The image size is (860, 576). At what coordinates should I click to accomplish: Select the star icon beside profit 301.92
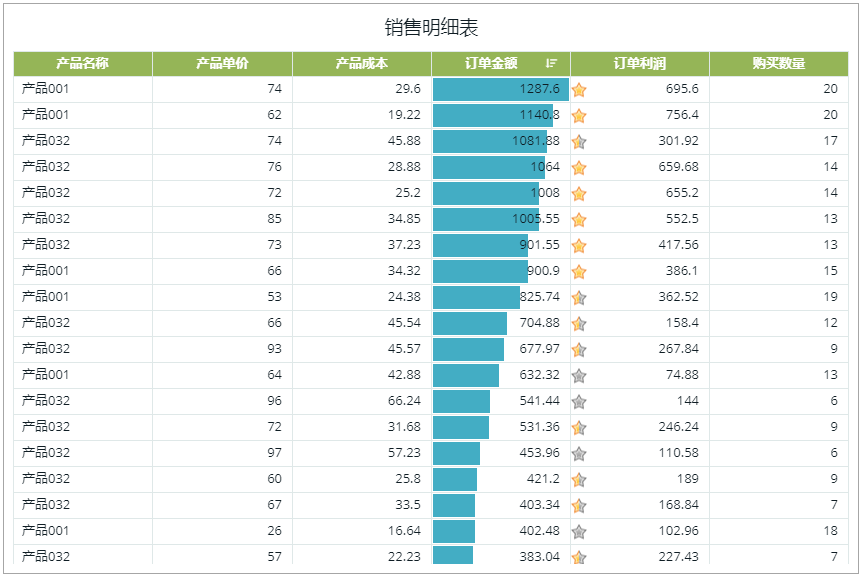click(579, 142)
